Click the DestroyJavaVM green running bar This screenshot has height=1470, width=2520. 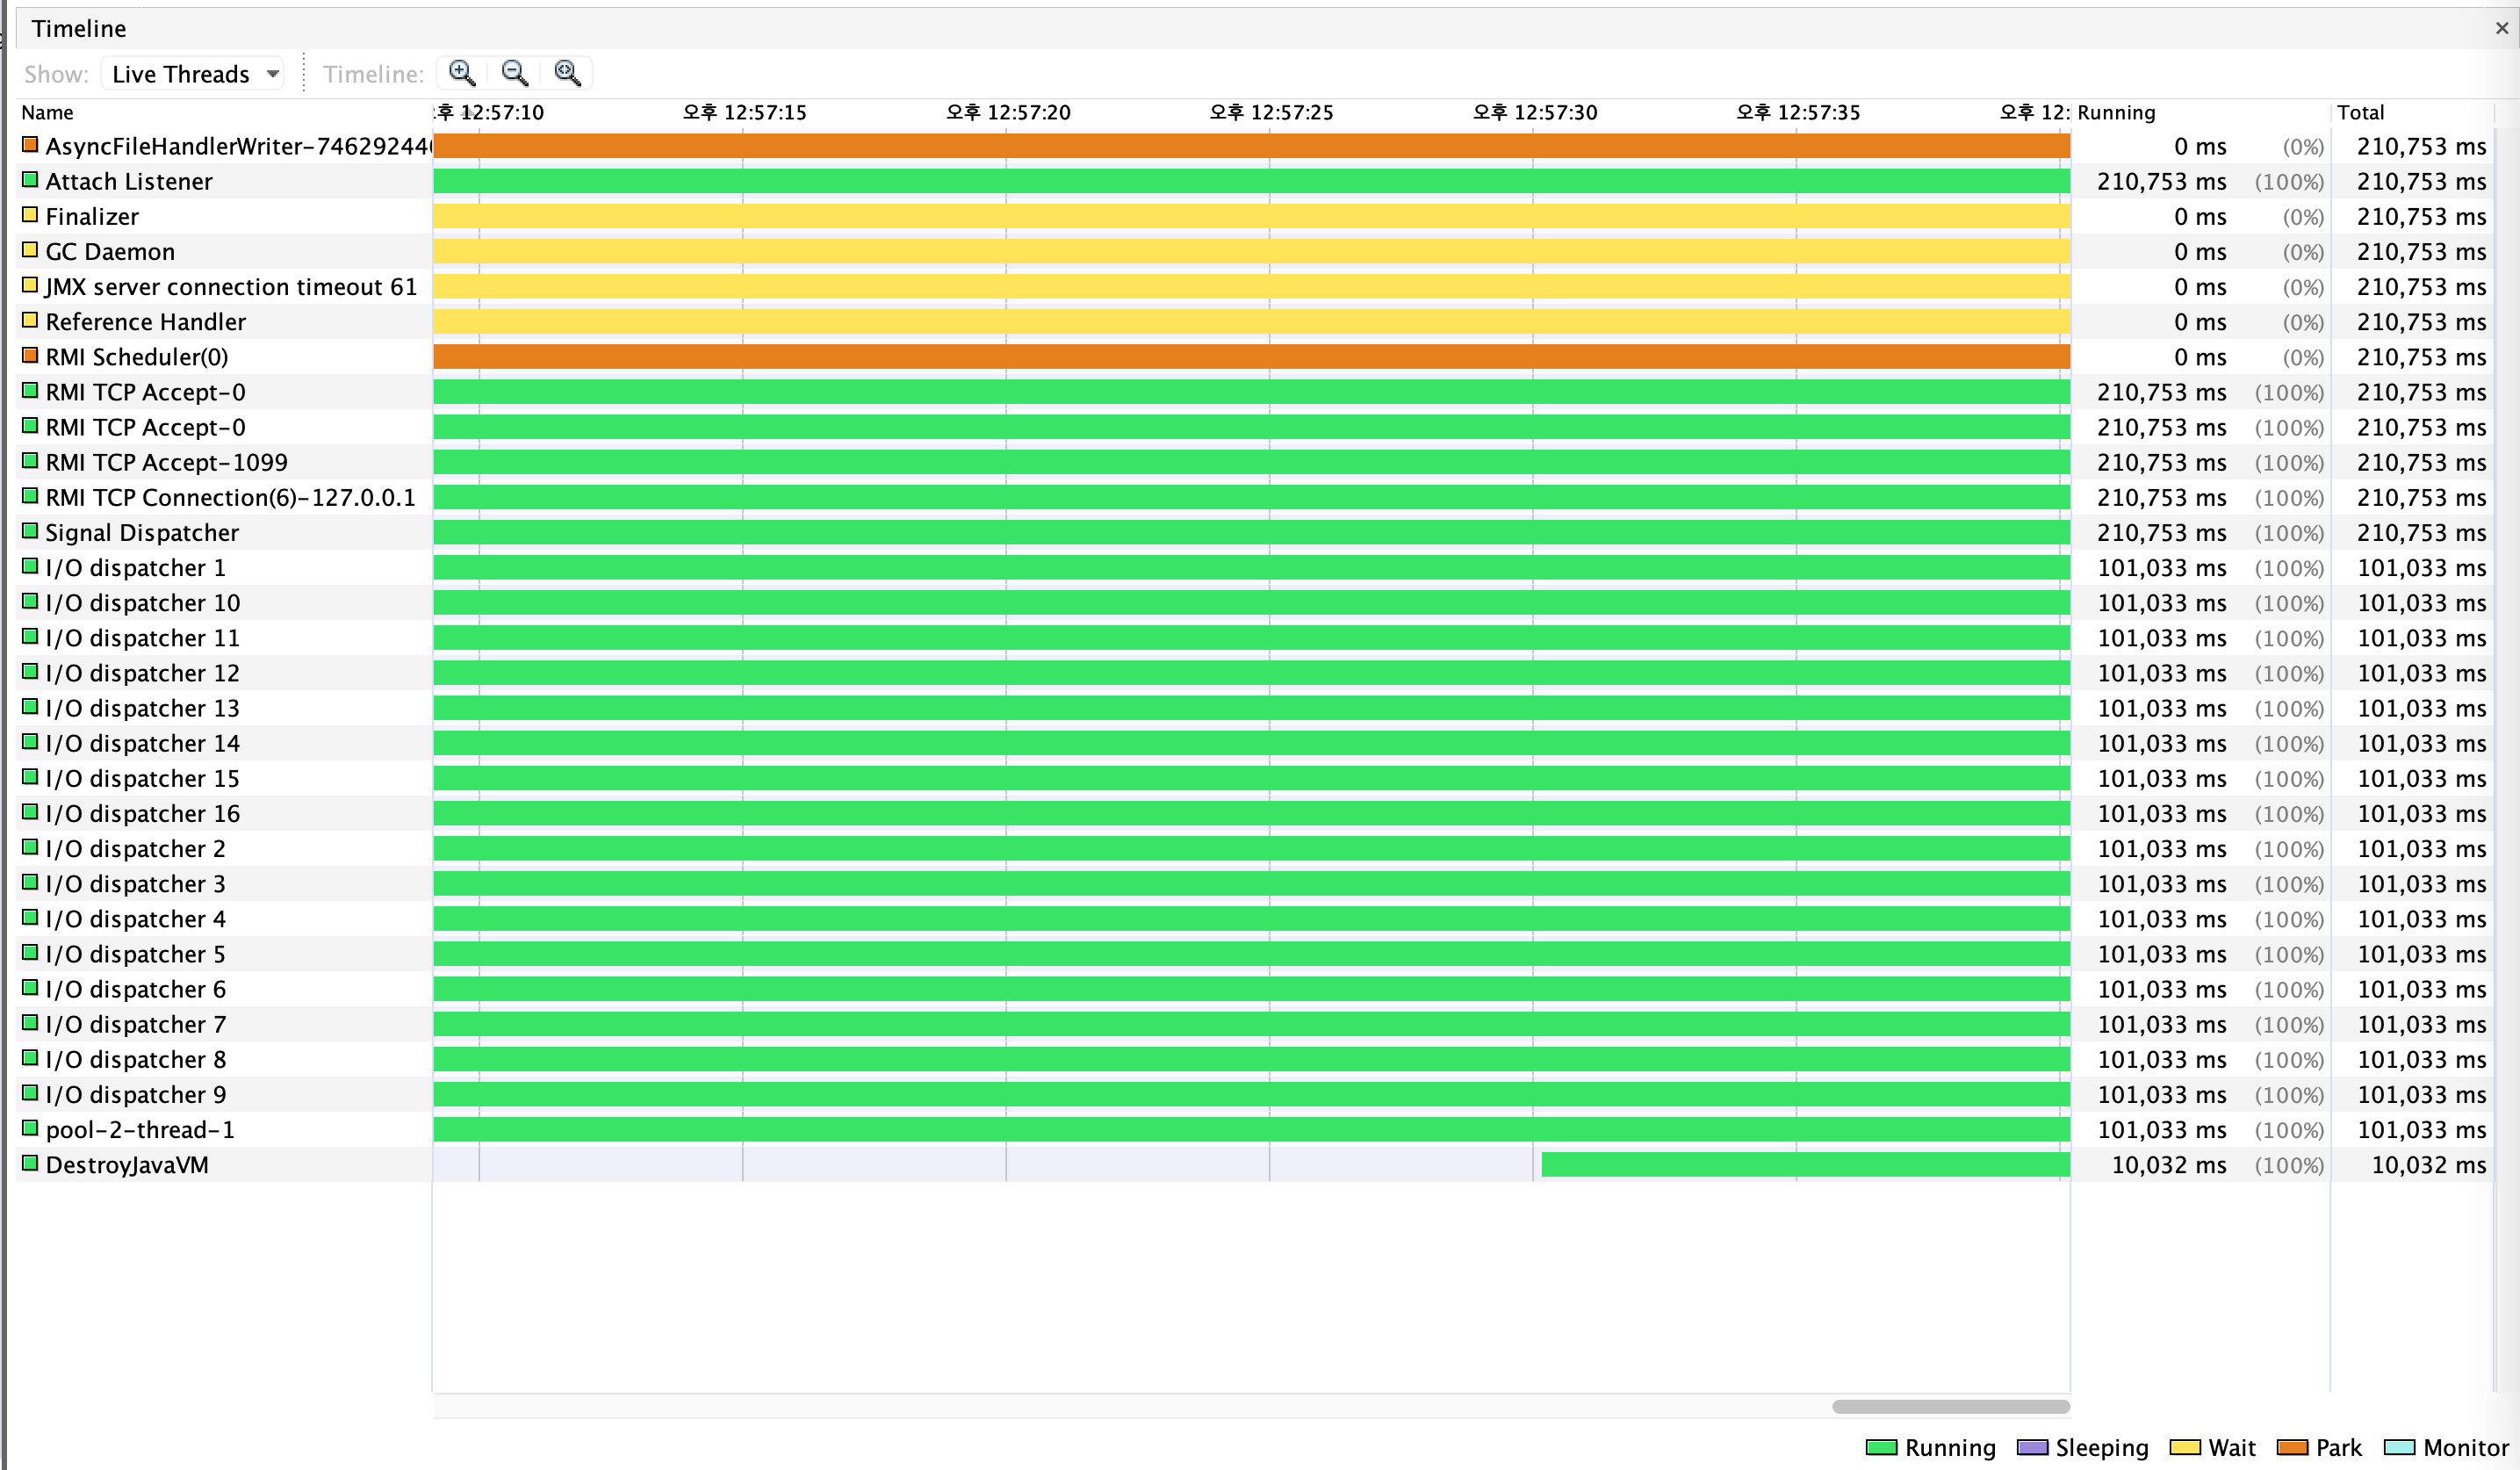point(1804,1164)
